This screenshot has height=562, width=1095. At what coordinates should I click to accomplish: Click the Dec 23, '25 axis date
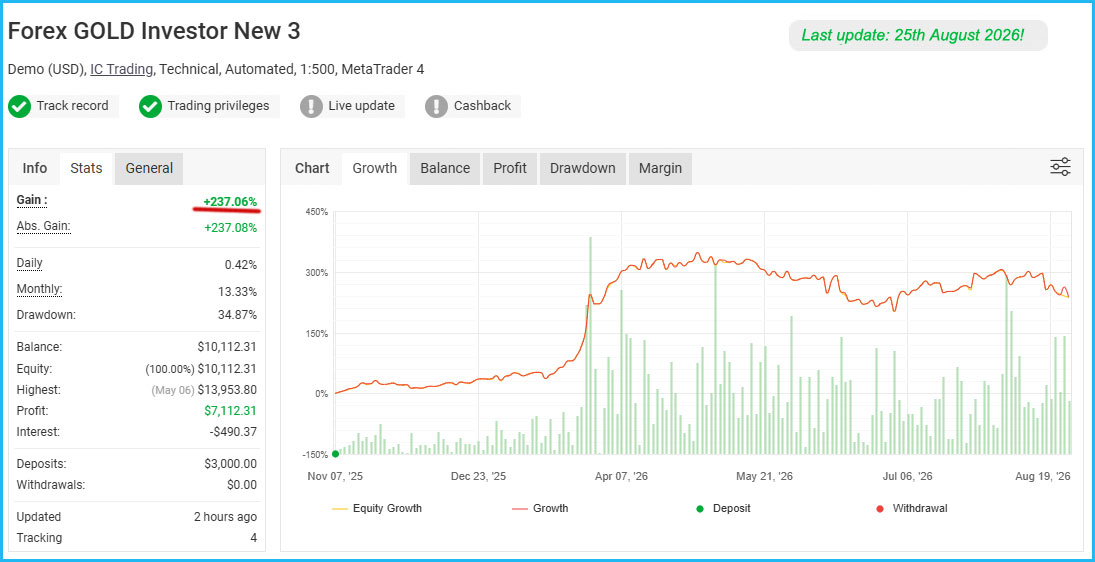478,477
